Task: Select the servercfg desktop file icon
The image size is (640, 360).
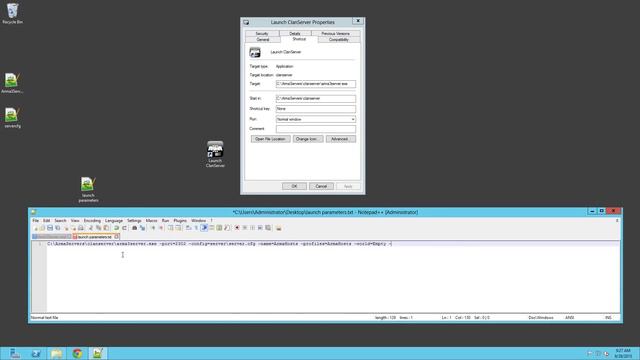Action: click(12, 118)
